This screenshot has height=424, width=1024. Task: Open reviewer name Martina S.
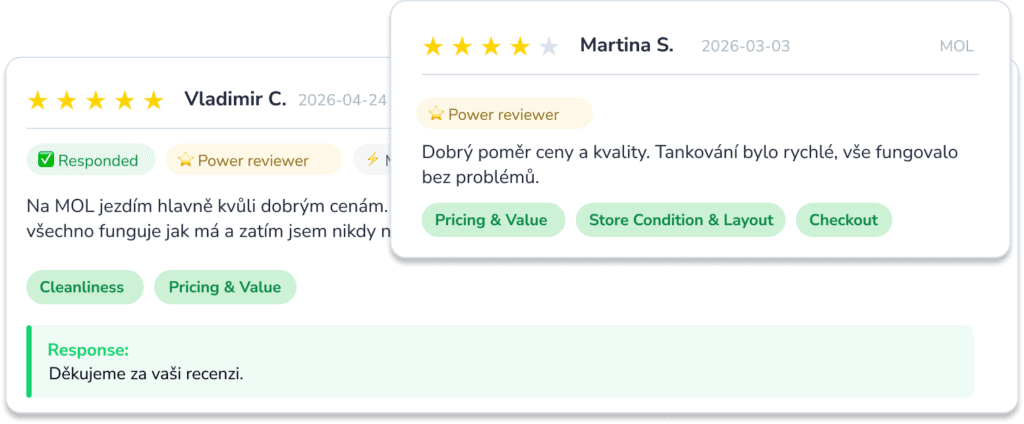626,45
